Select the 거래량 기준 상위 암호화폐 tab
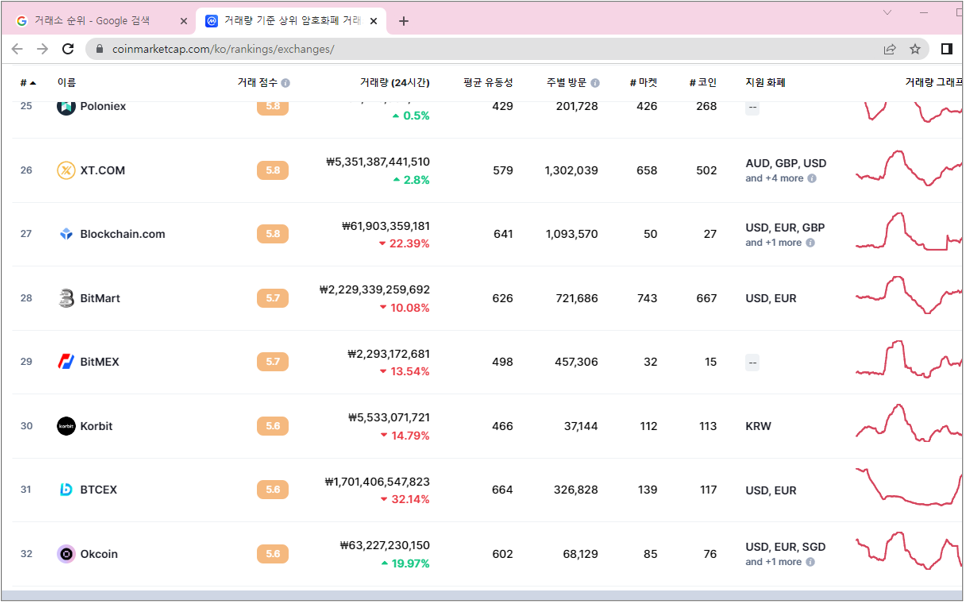 [x=291, y=21]
